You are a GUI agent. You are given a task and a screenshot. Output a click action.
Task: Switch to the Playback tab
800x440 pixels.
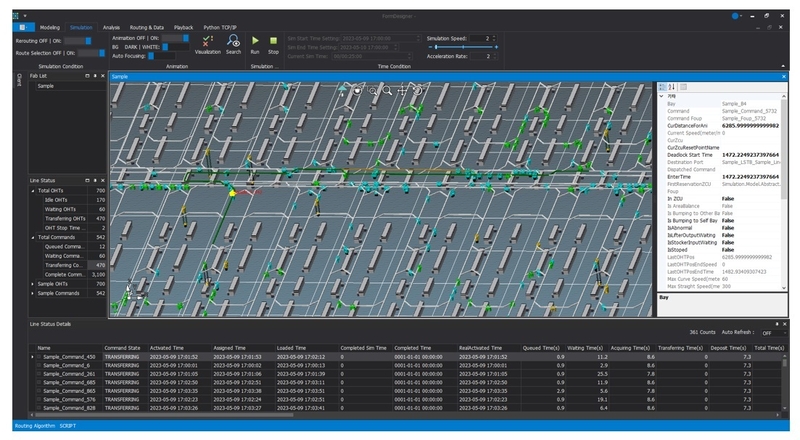coord(183,28)
